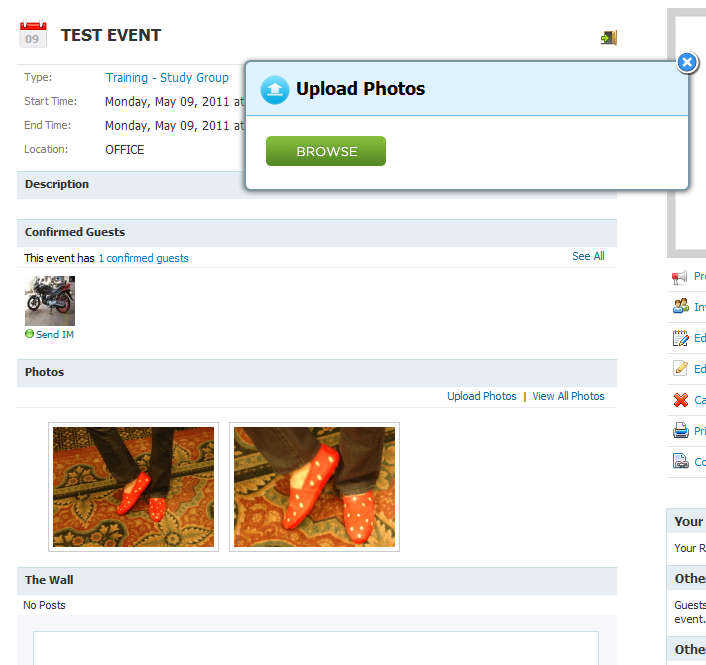Click the exit door icon at top right
Screen dimensions: 706x665
point(609,38)
